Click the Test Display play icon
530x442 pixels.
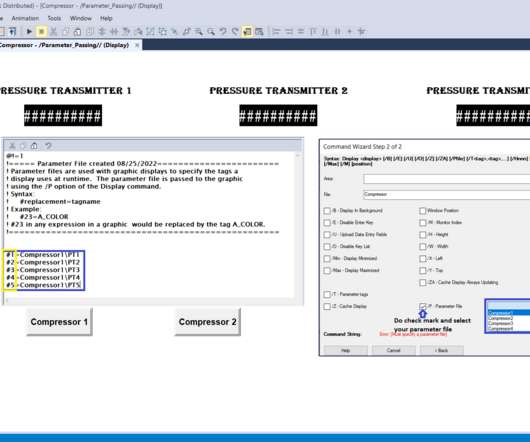(29, 31)
